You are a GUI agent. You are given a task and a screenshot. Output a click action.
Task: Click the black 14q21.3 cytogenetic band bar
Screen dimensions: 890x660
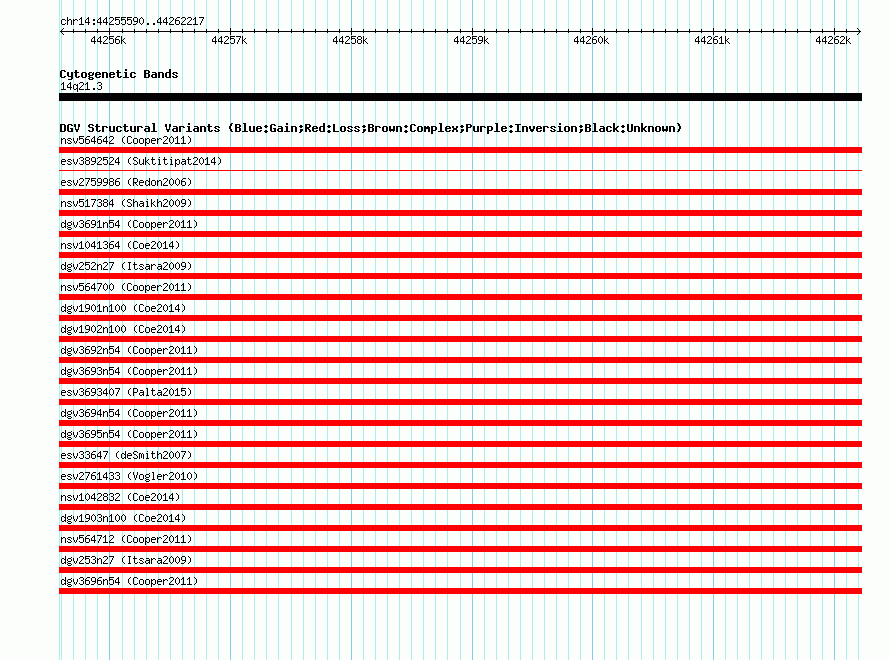coord(460,97)
